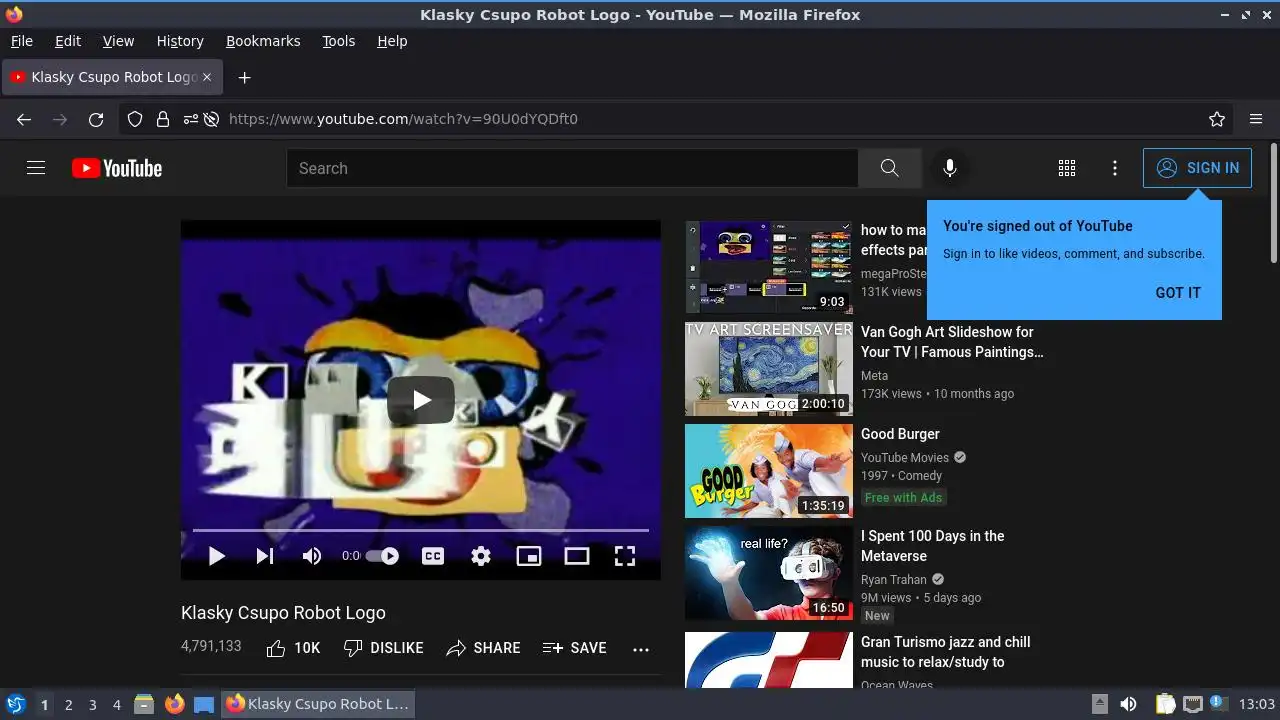Open the Firefox application menu

[1256, 119]
